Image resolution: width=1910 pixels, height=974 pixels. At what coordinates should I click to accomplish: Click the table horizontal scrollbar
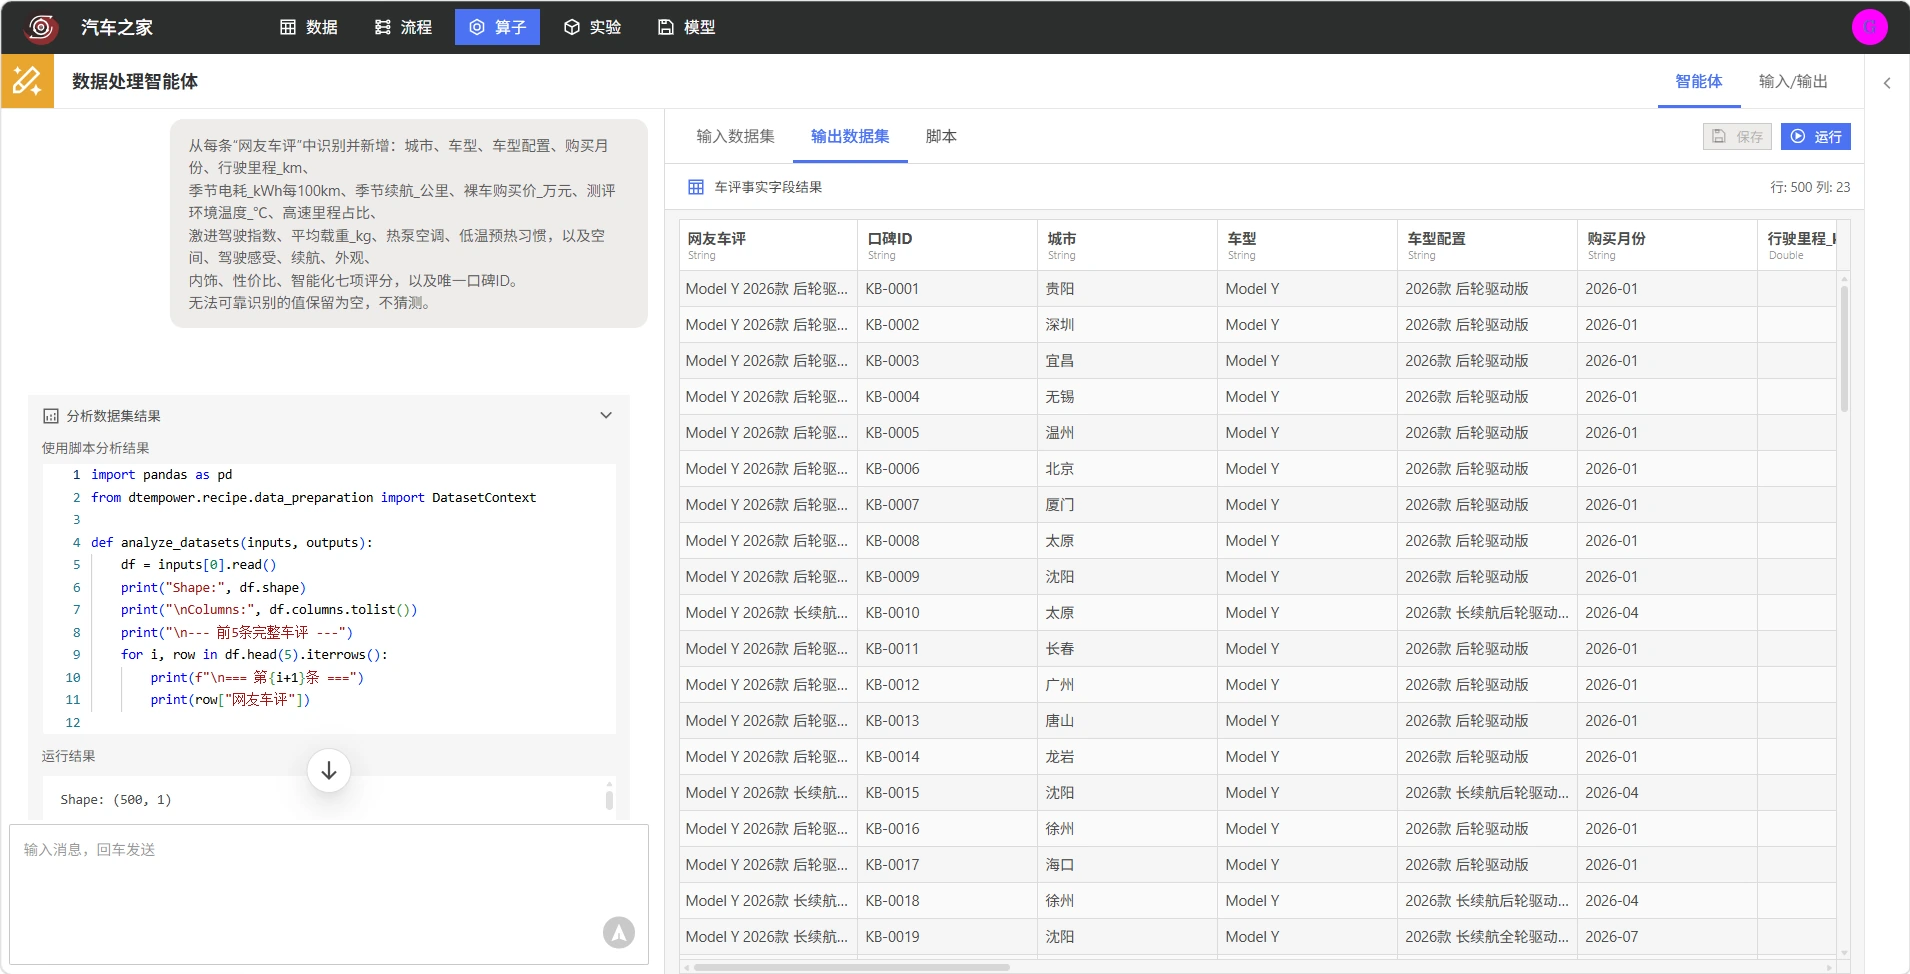pyautogui.click(x=852, y=967)
